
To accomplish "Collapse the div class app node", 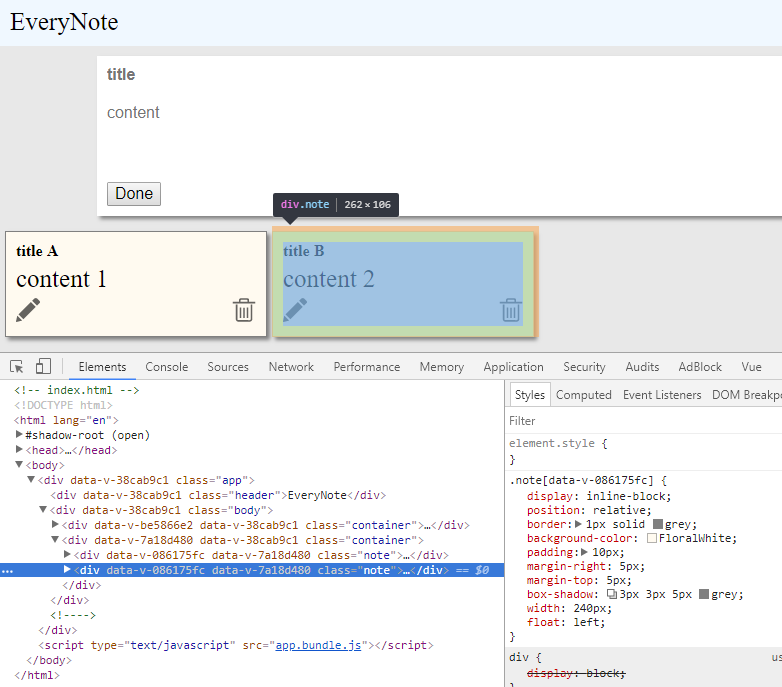I will 31,479.
